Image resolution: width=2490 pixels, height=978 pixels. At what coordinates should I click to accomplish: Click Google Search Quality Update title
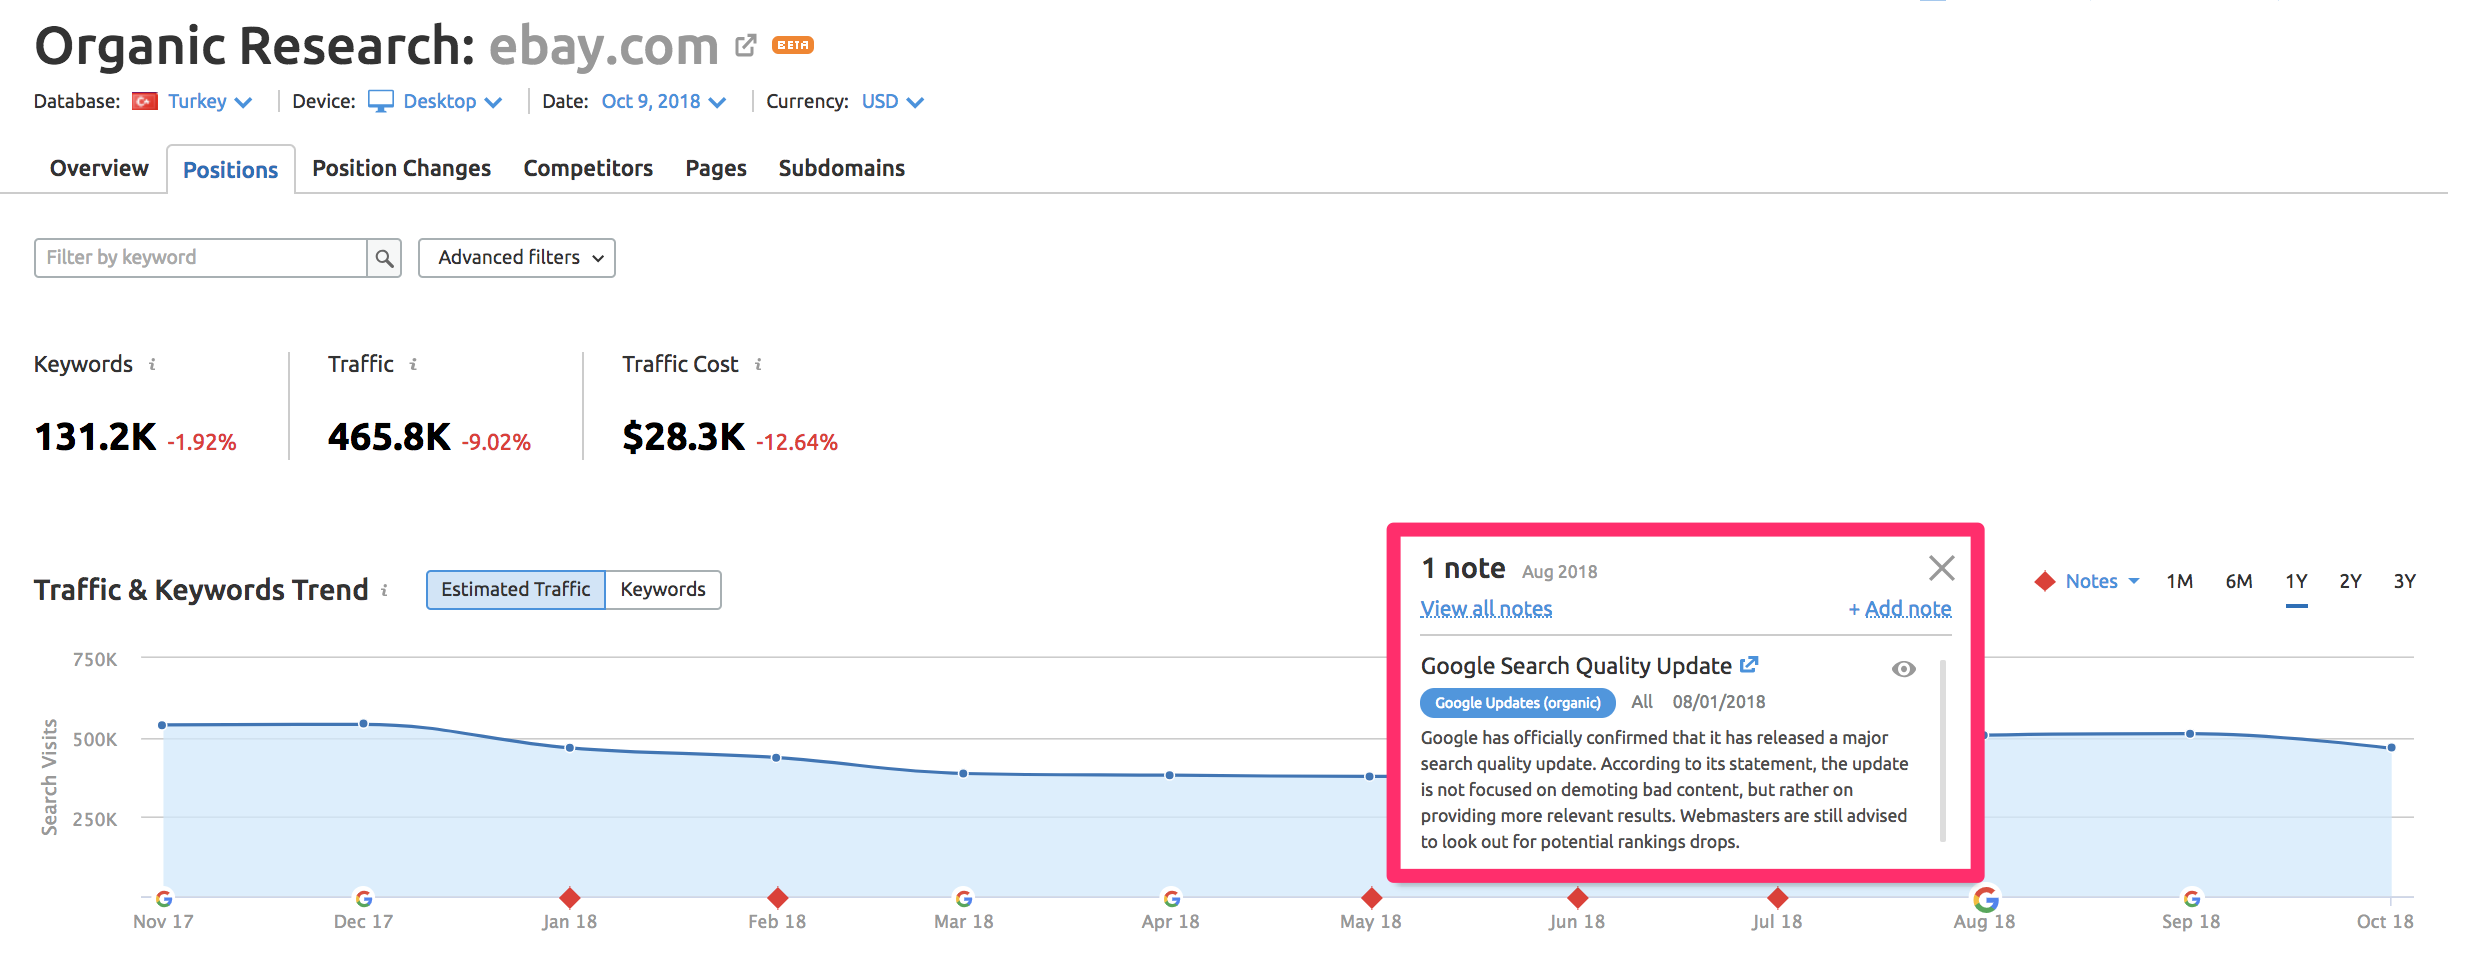[x=1576, y=666]
